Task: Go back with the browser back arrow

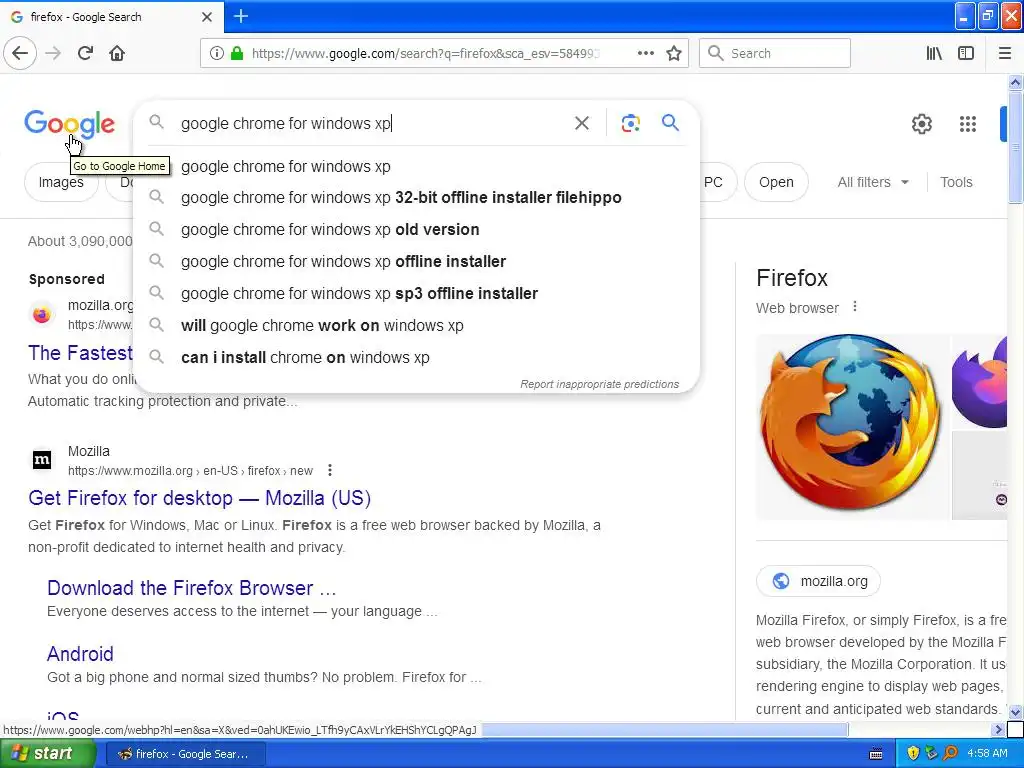Action: [x=20, y=53]
